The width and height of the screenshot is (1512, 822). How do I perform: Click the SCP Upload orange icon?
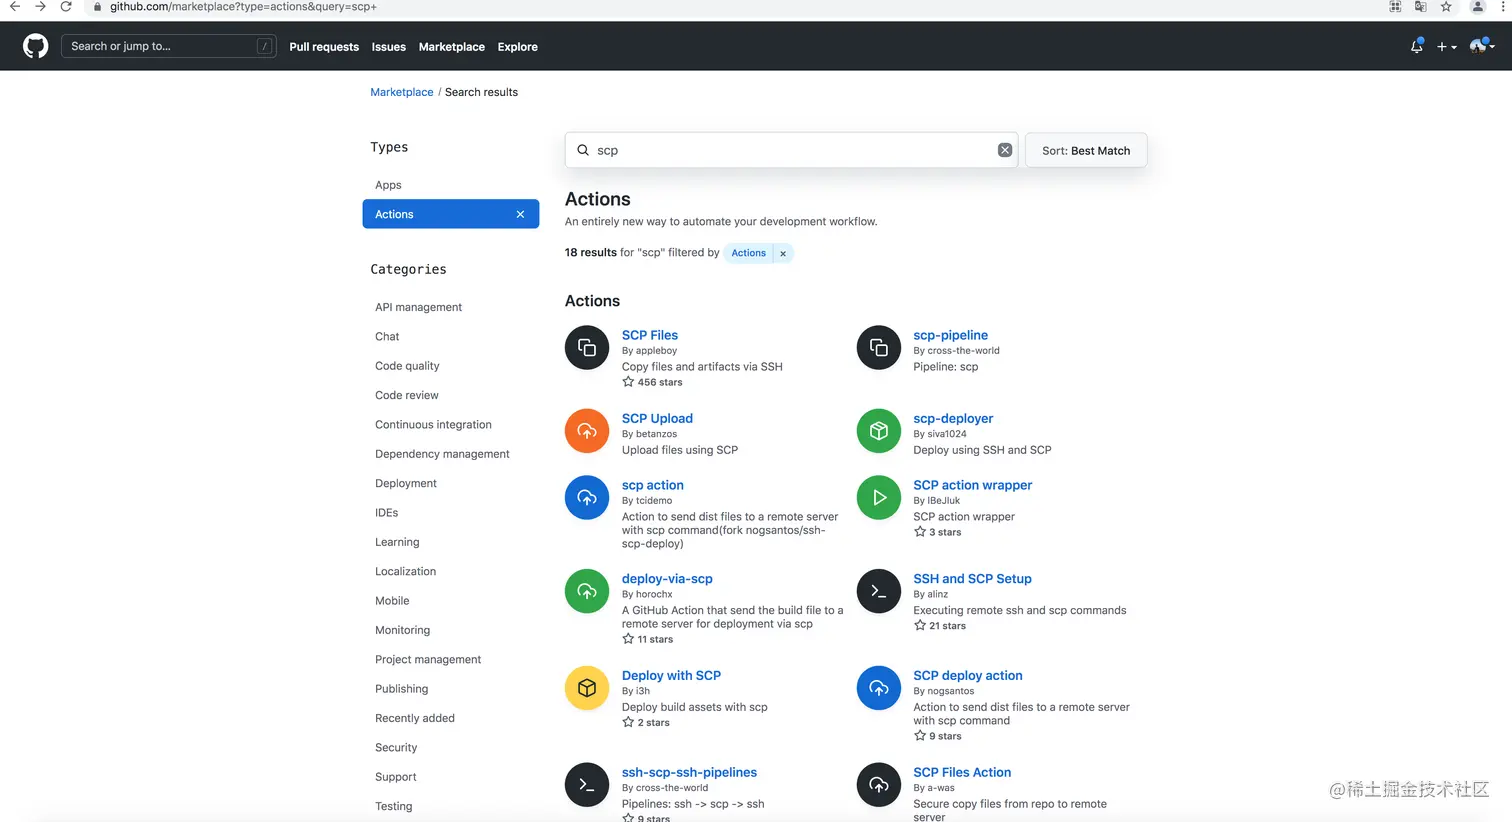[587, 430]
